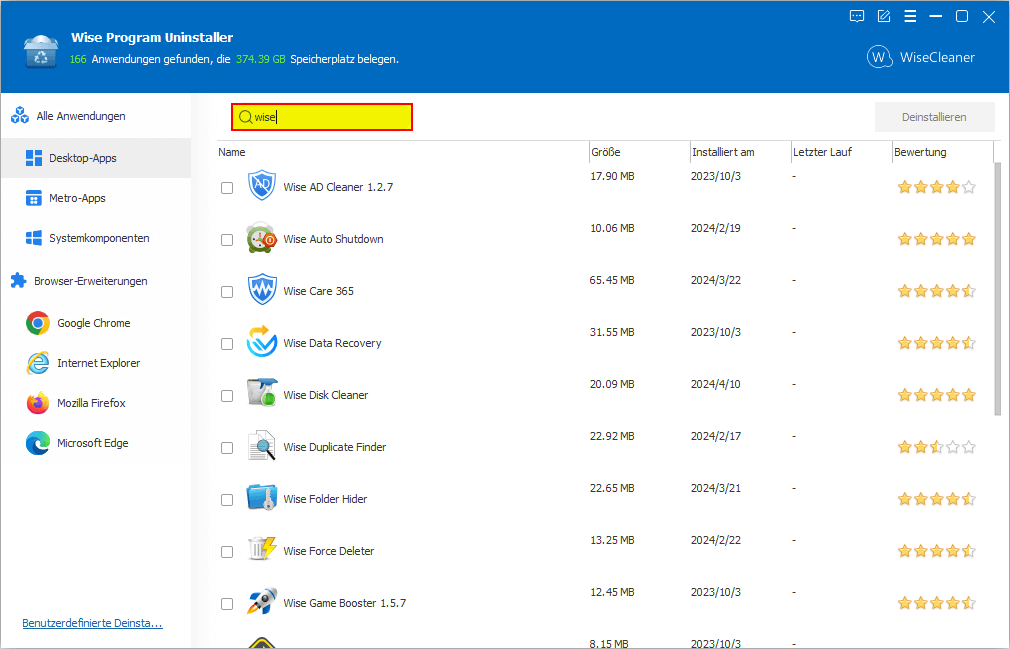Click the Wise Force Deleter name text

click(x=329, y=551)
